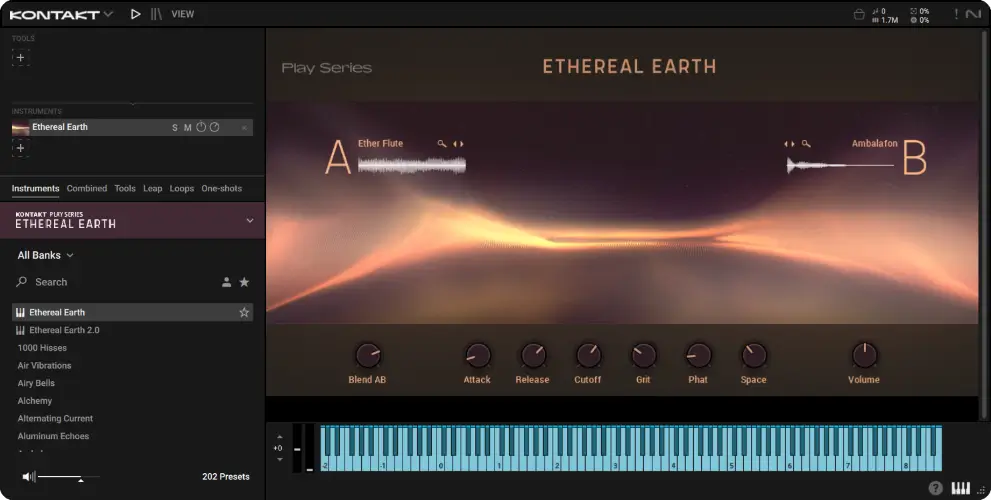Click the Grit knob
This screenshot has width=991, height=500.
(x=643, y=356)
